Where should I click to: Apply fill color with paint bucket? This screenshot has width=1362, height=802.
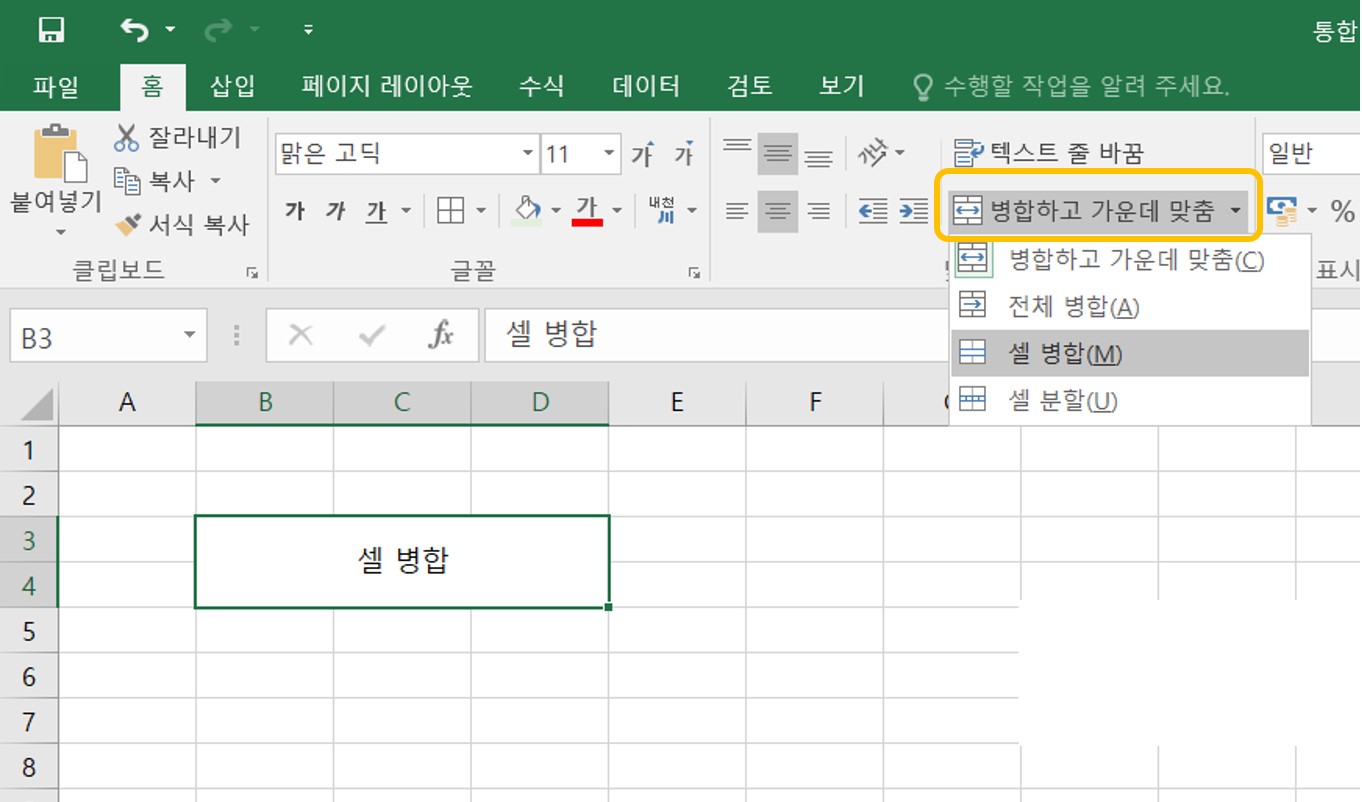click(x=526, y=210)
